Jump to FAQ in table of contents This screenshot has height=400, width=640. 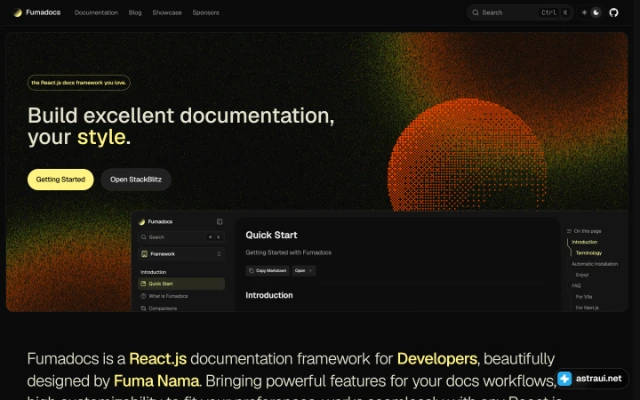click(x=576, y=286)
